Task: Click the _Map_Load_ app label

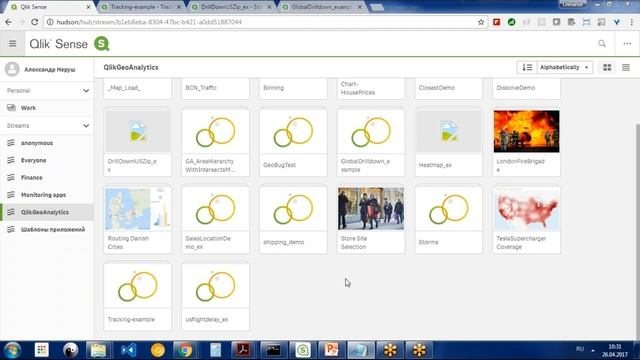Action: (124, 88)
